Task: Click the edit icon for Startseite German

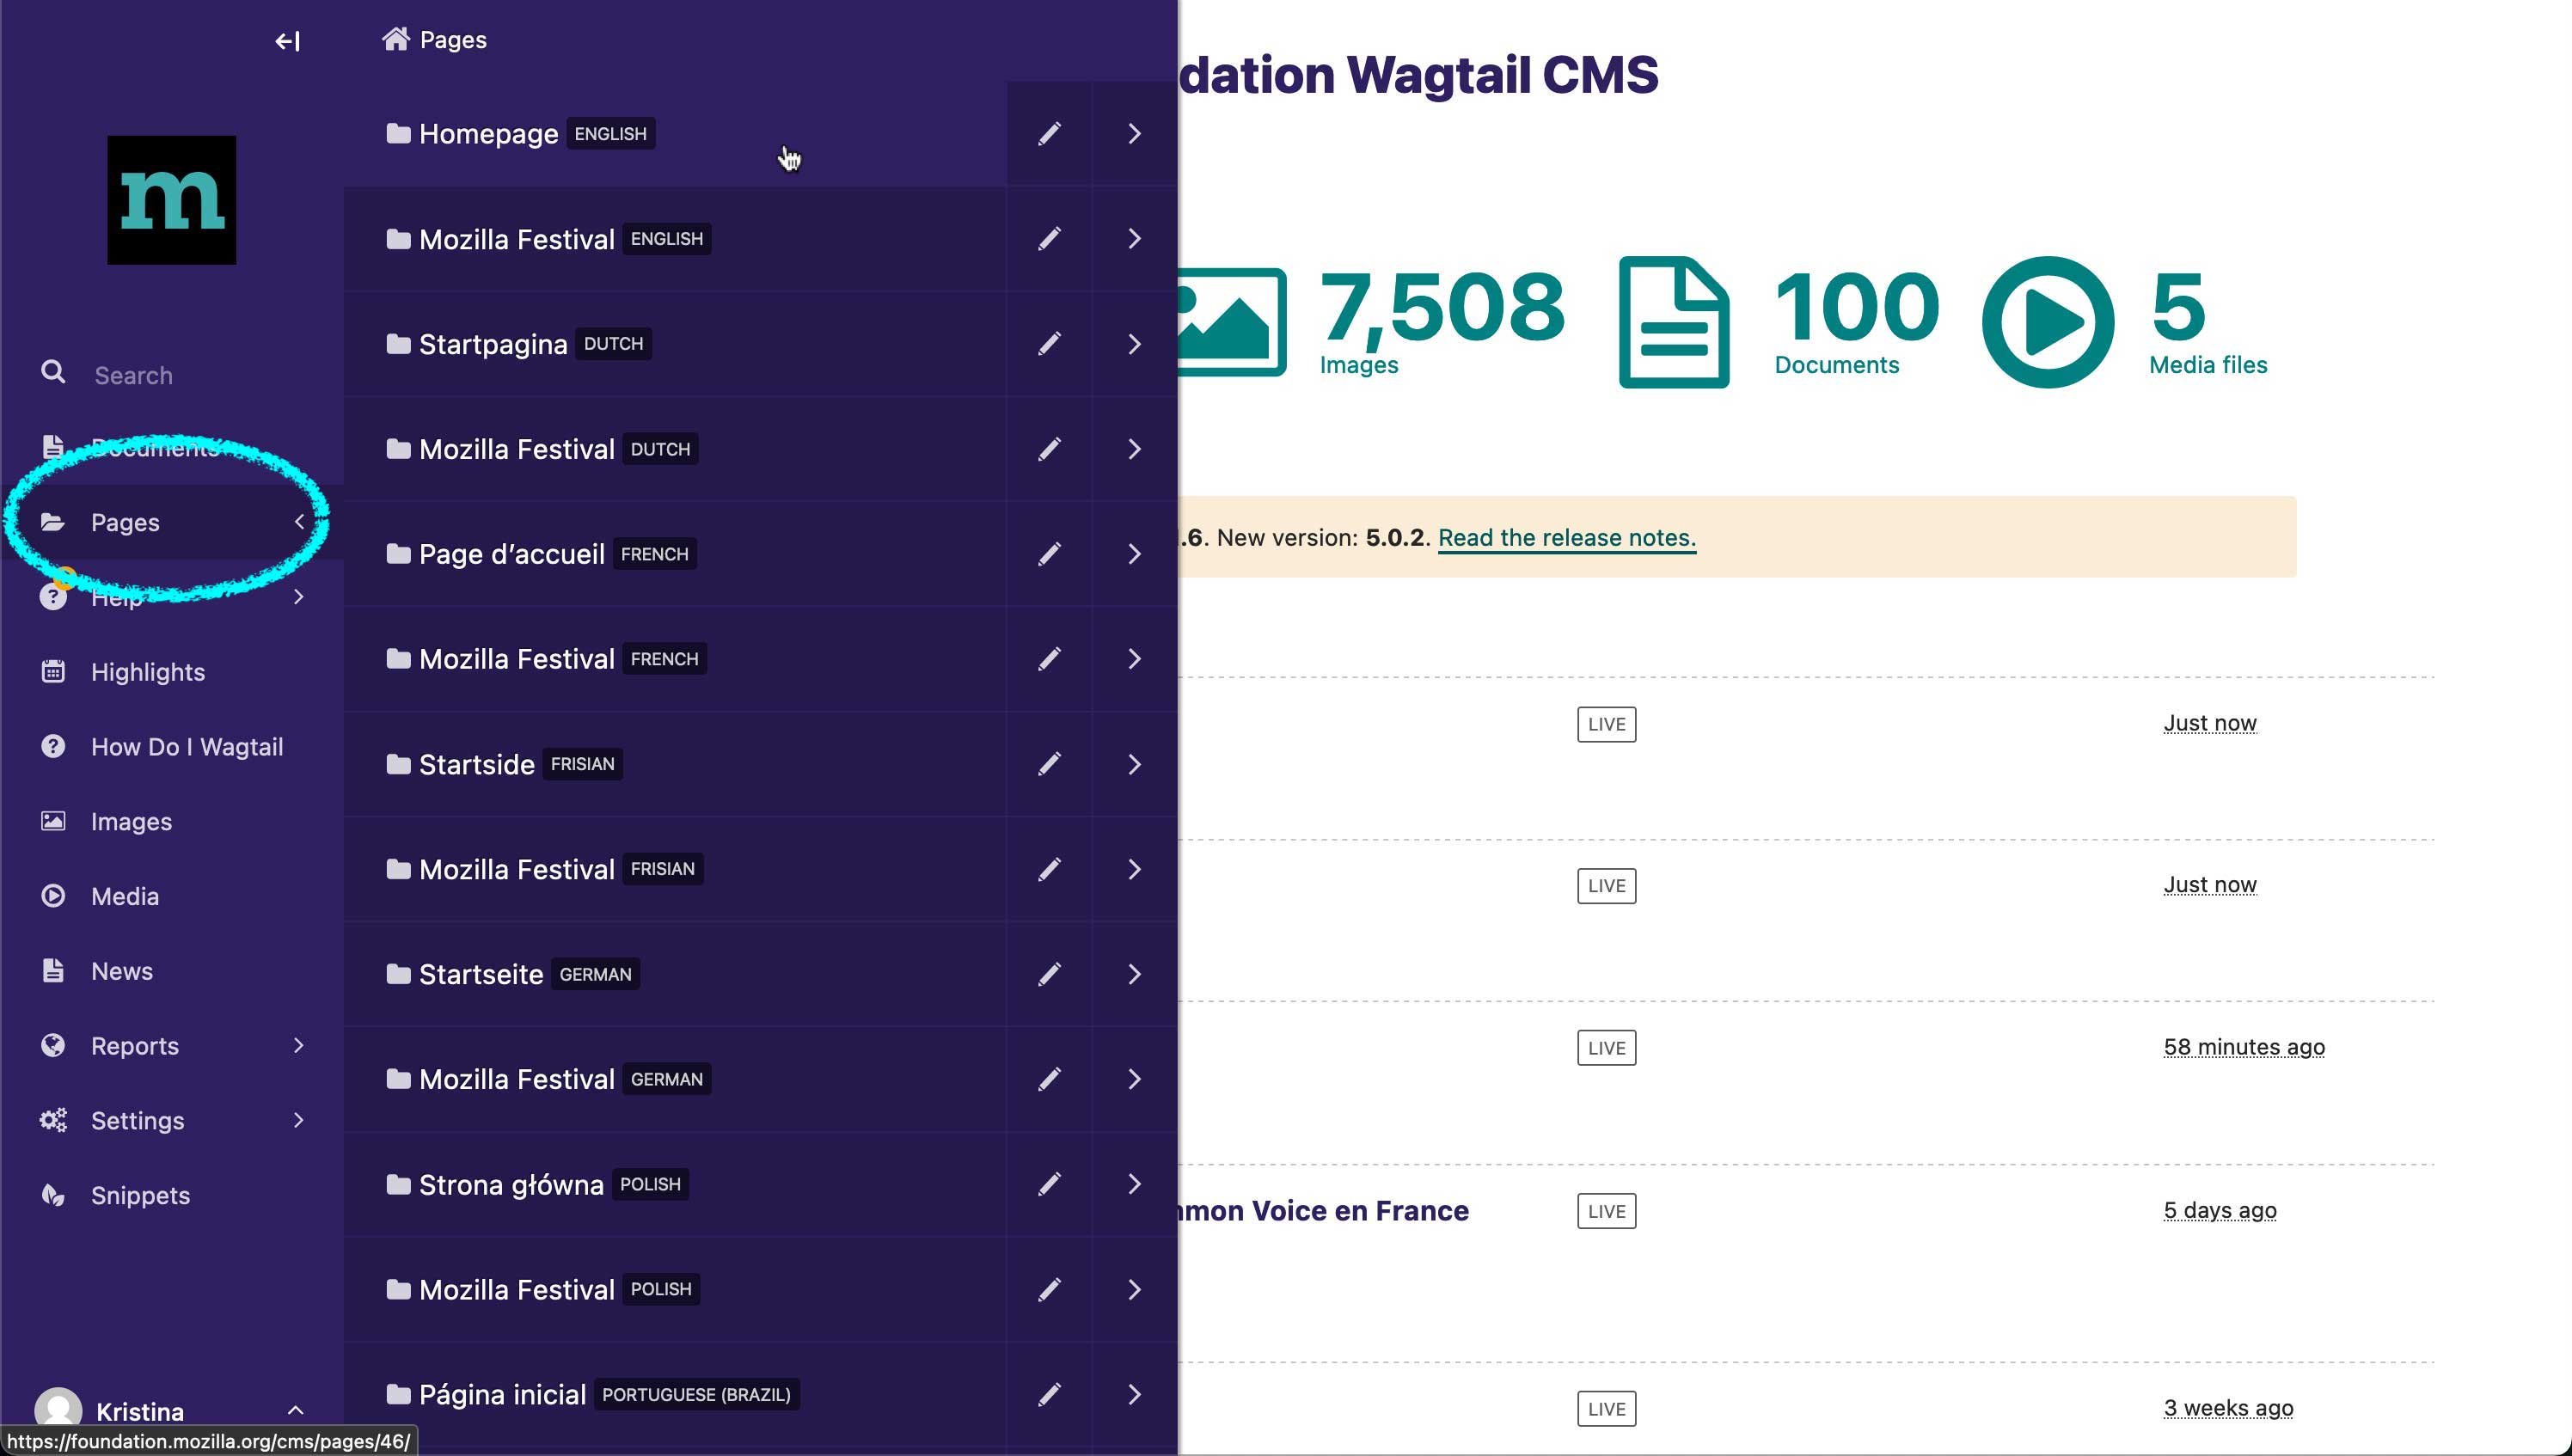Action: [x=1048, y=974]
